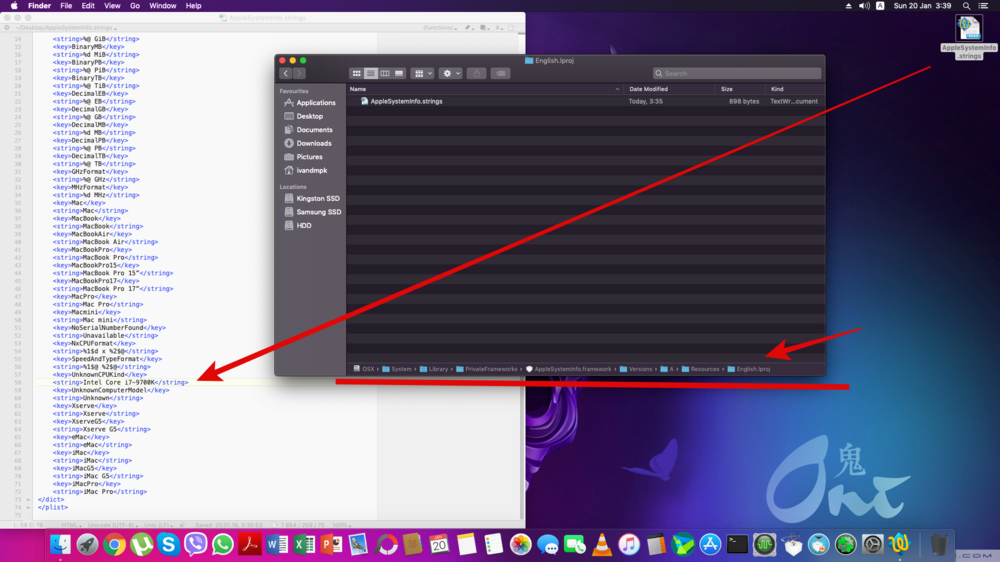Switch Finder to column view
The width and height of the screenshot is (1000, 562).
385,74
